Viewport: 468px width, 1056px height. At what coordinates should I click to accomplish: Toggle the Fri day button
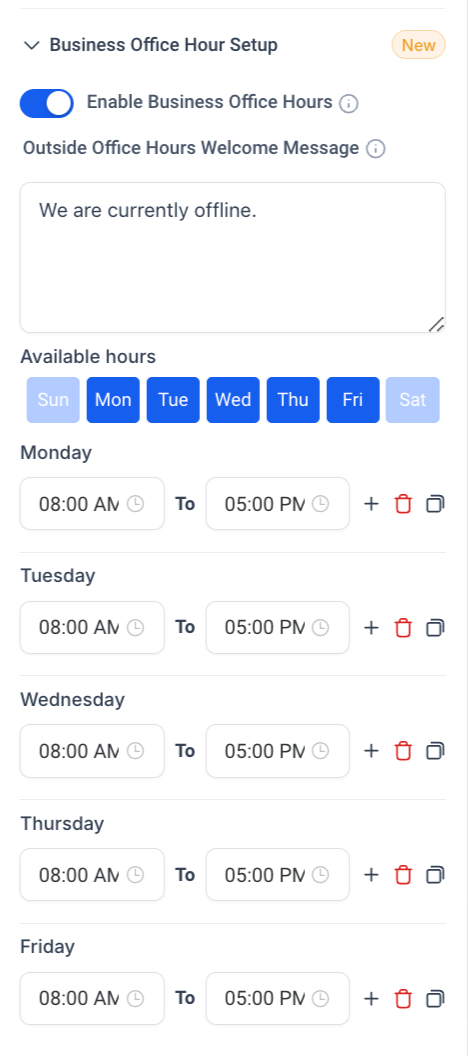(353, 400)
